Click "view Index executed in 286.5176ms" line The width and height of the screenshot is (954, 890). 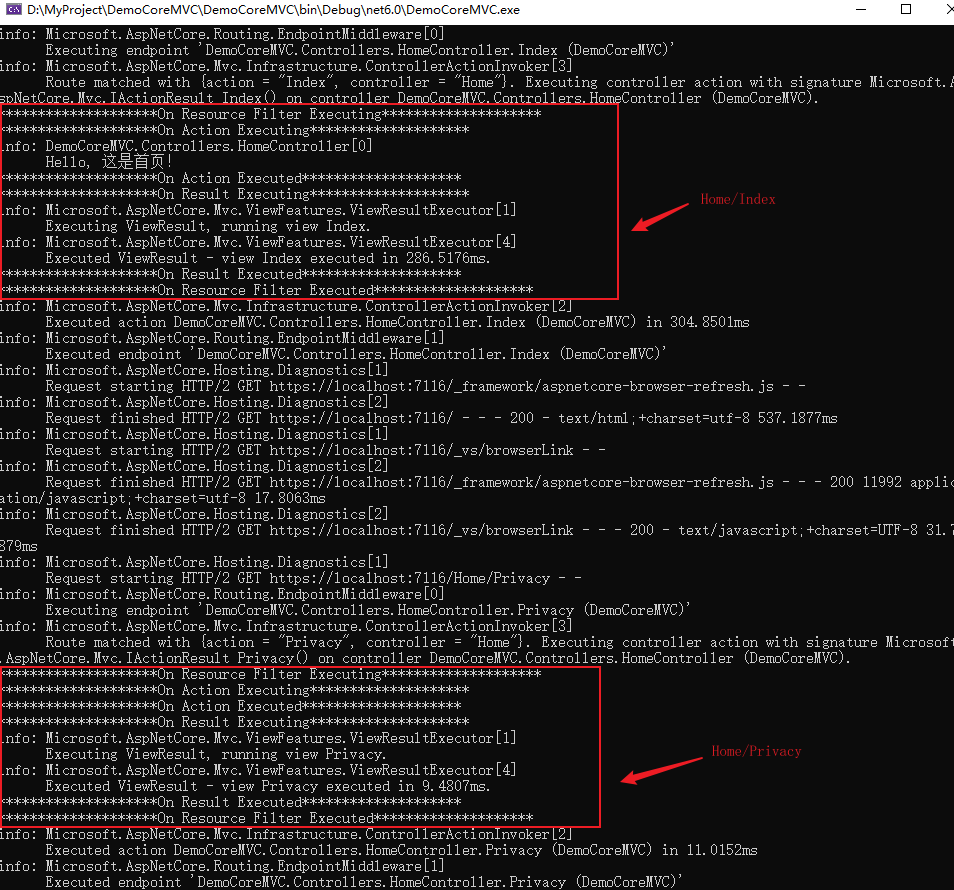[x=268, y=259]
